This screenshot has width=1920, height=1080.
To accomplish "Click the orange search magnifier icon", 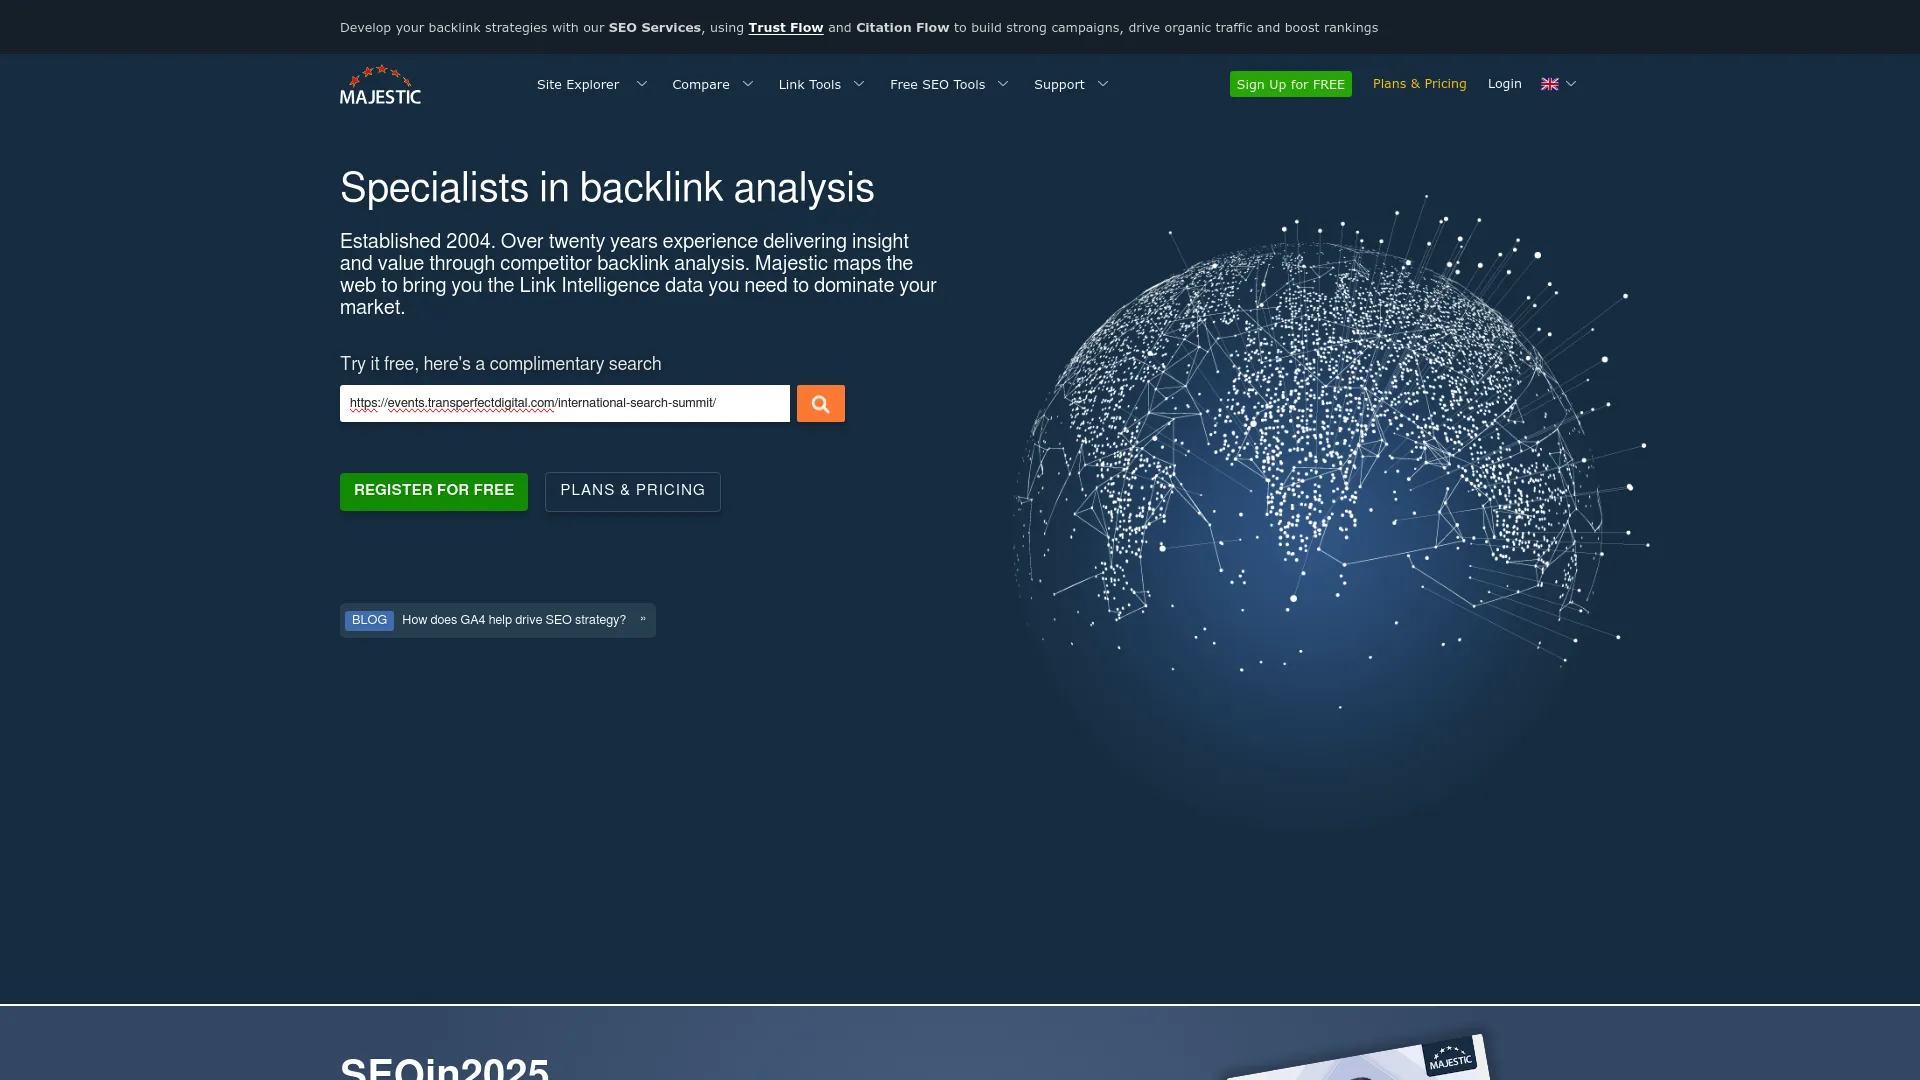I will coord(820,403).
